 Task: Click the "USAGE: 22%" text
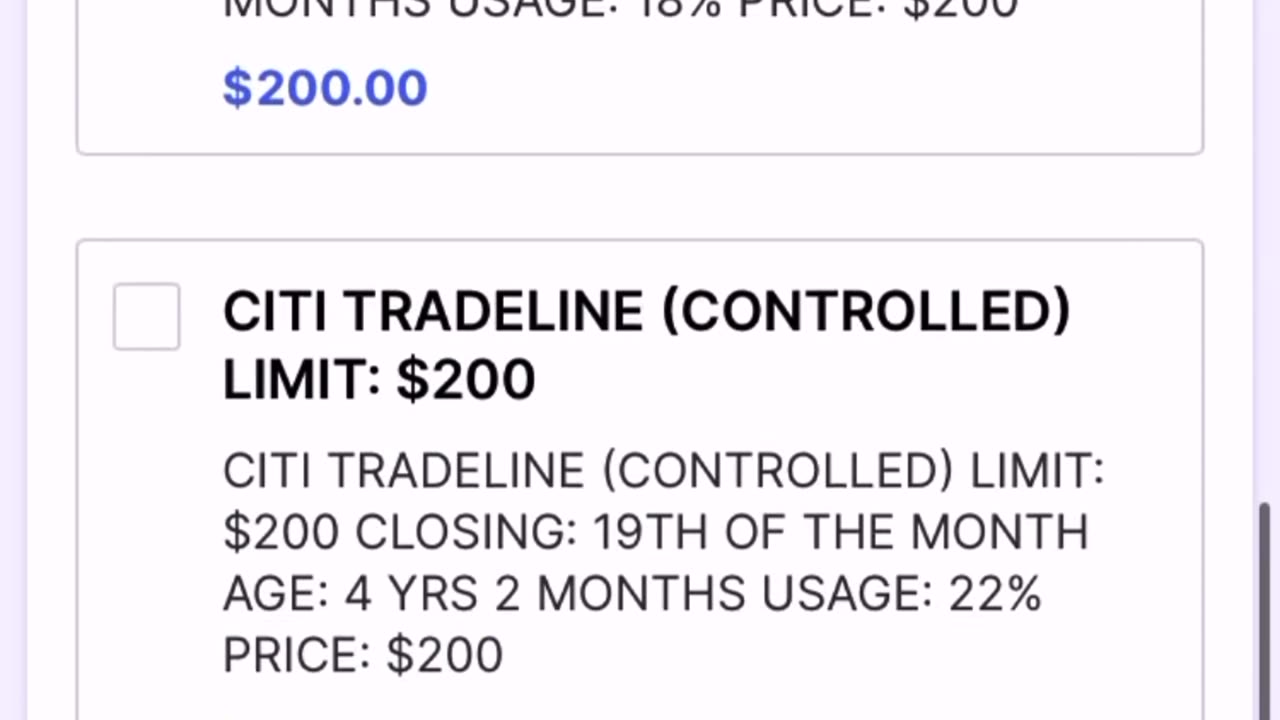(x=900, y=594)
